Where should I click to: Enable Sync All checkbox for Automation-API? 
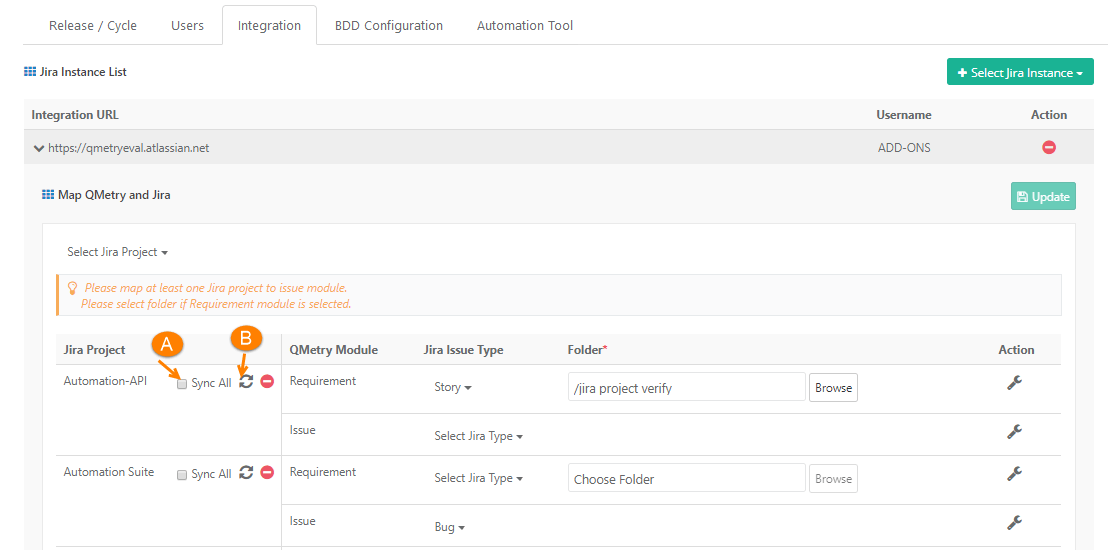click(182, 384)
